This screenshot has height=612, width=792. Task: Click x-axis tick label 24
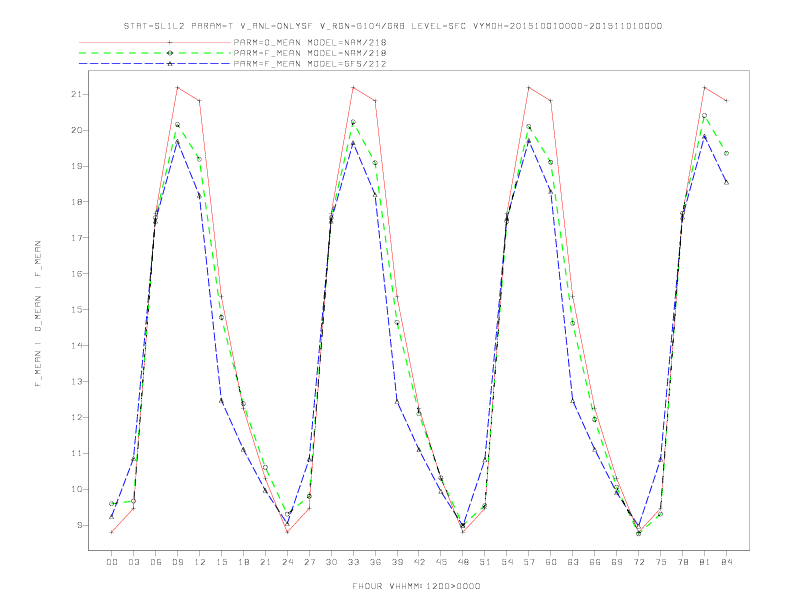287,562
